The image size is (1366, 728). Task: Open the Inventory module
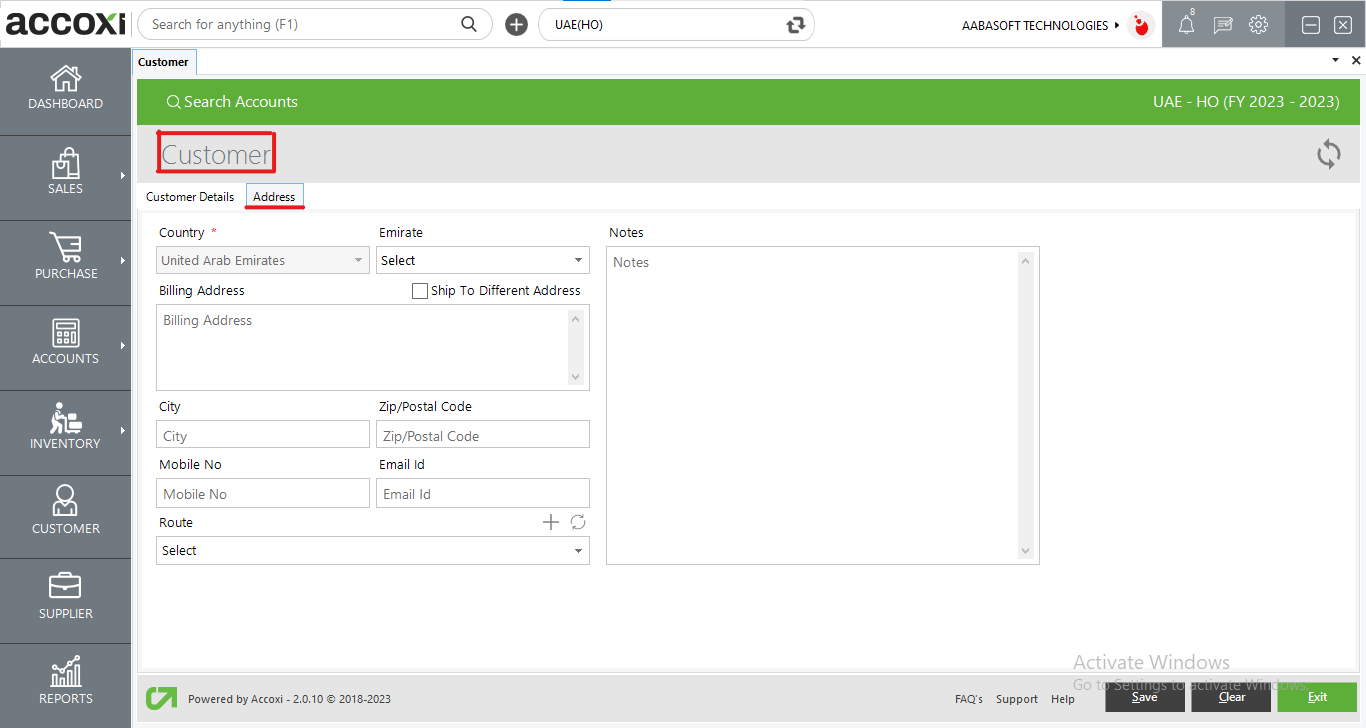coord(65,428)
